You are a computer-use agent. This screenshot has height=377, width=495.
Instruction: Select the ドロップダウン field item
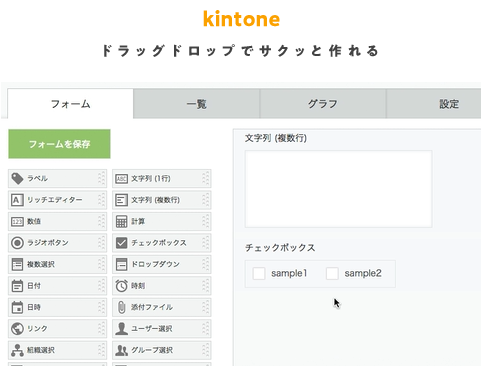pyautogui.click(x=162, y=264)
